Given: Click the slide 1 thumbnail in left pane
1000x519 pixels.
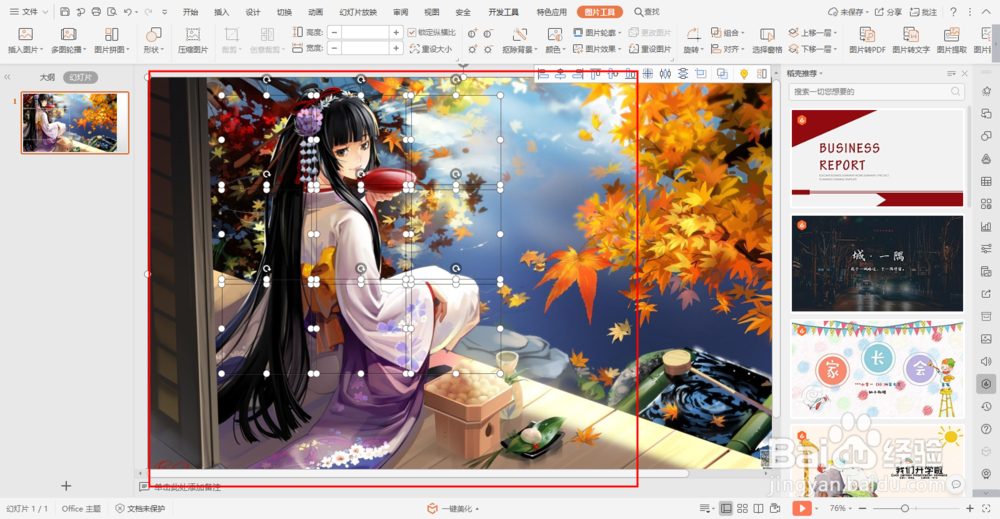Looking at the screenshot, I should tap(75, 122).
